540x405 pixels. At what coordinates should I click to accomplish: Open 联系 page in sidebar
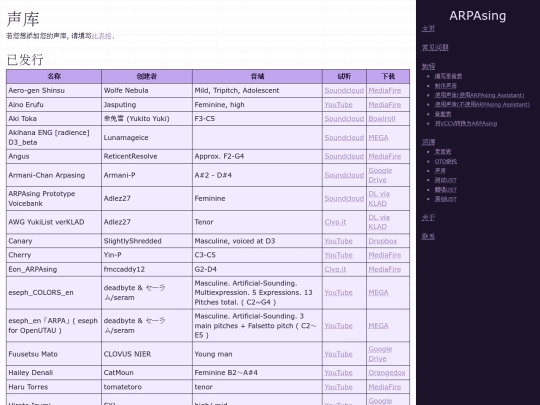pos(428,237)
